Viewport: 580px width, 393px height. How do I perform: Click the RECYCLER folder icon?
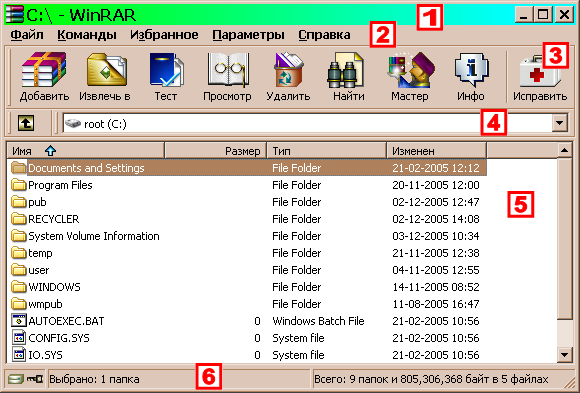(18, 218)
